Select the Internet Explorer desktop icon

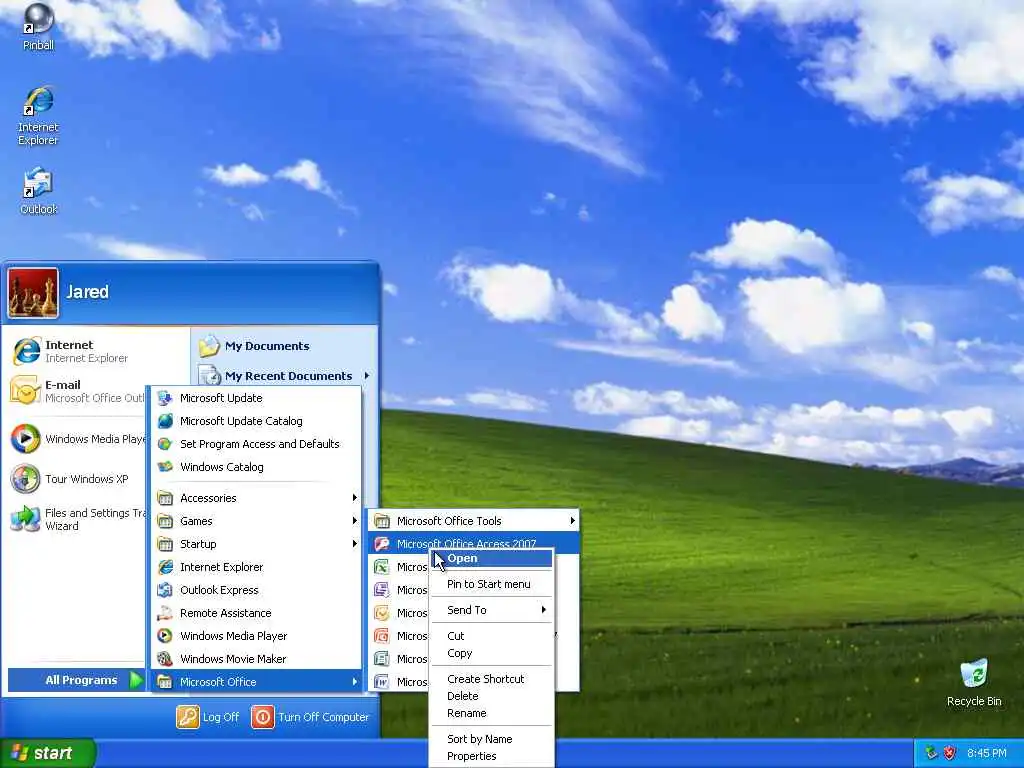[38, 116]
